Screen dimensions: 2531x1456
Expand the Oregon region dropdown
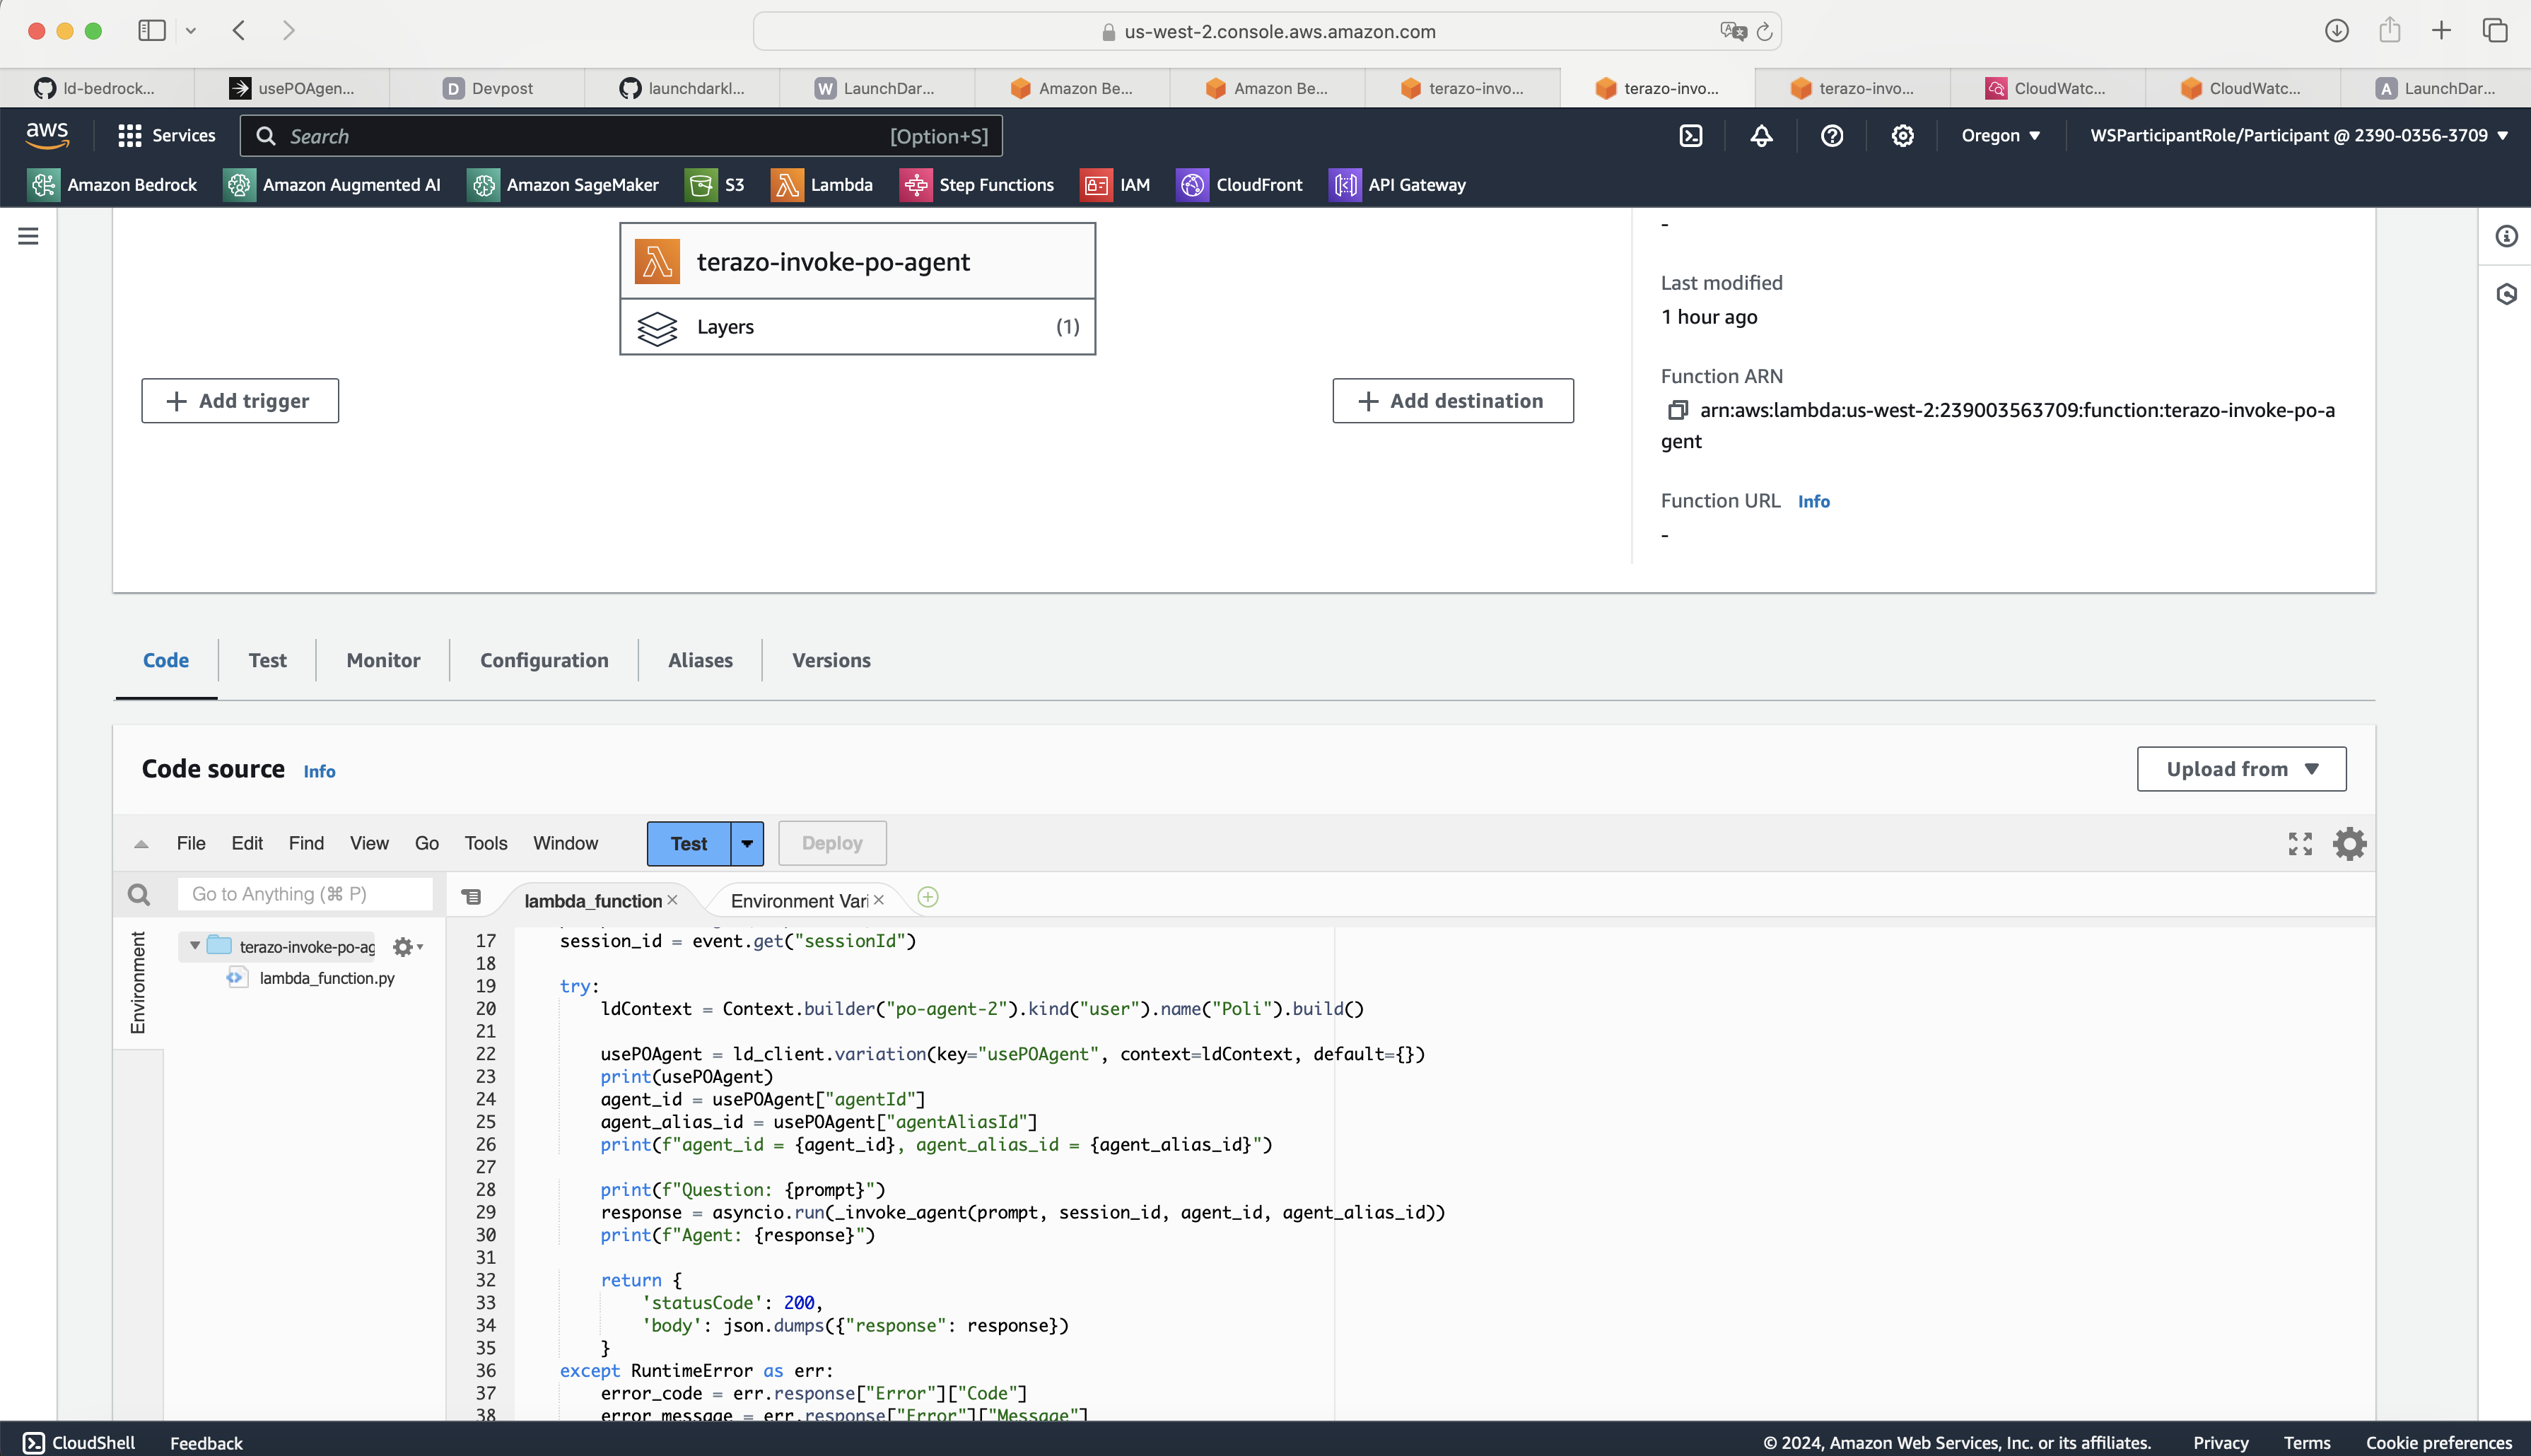tap(2000, 136)
